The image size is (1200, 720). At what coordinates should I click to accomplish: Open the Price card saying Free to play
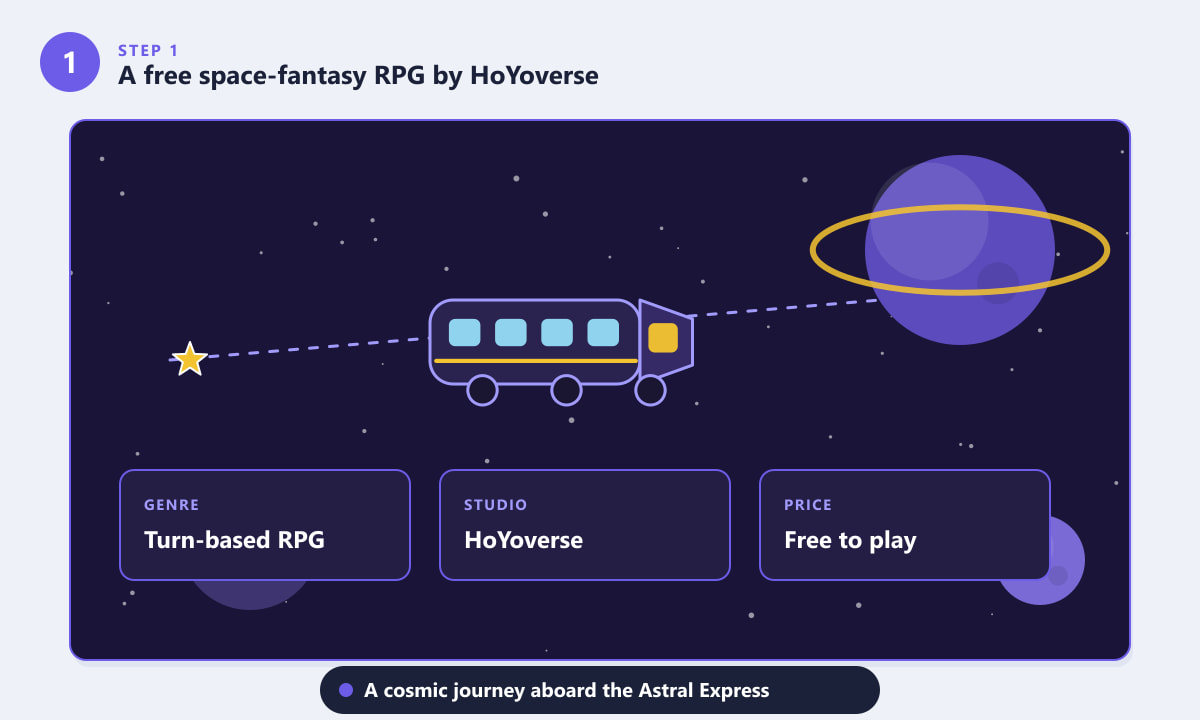[905, 525]
